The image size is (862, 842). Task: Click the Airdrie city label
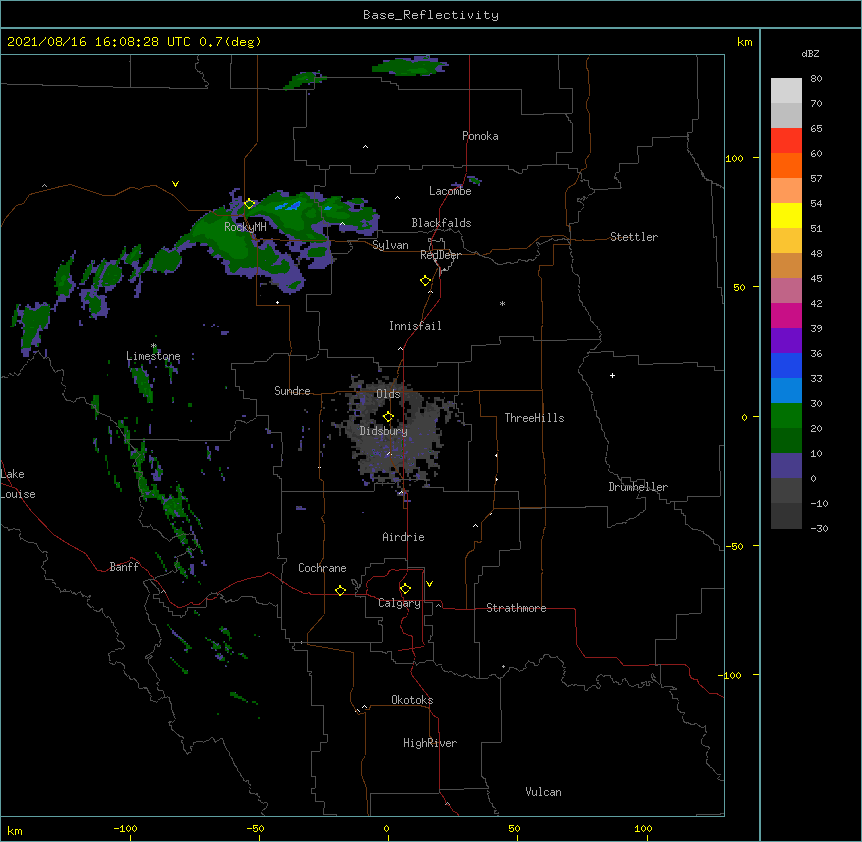[x=404, y=537]
